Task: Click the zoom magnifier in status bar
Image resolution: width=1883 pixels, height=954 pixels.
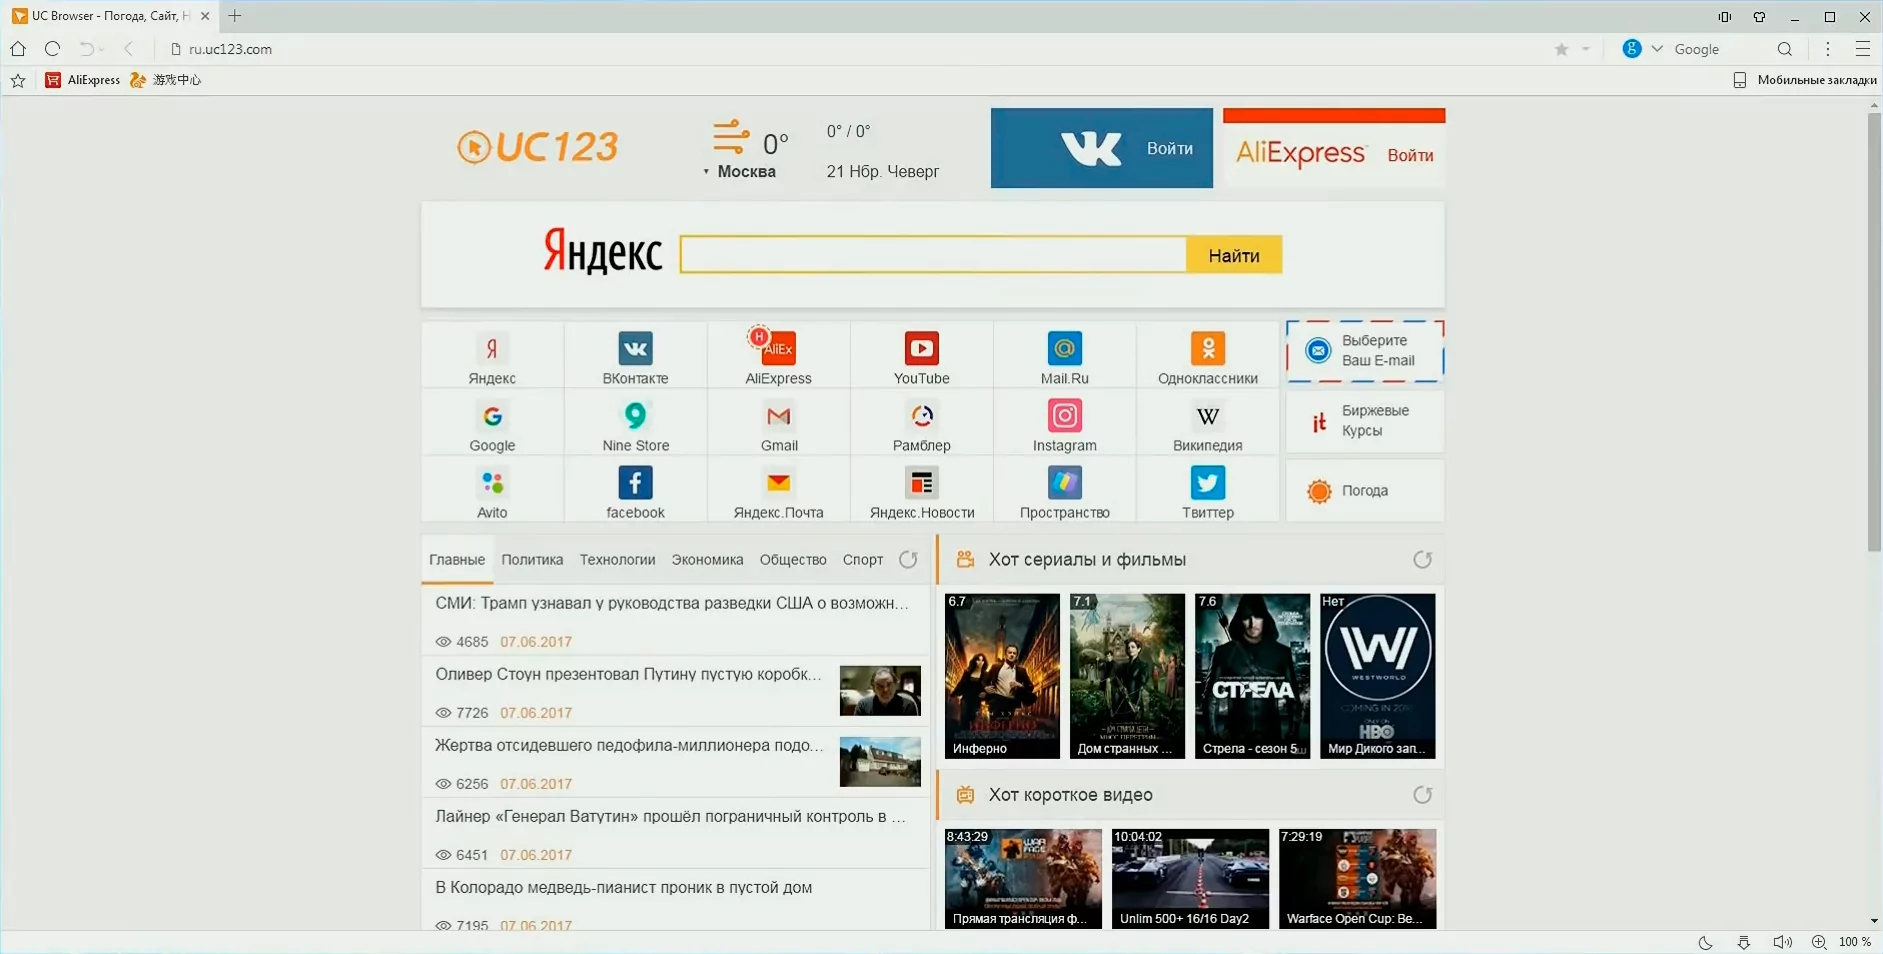Action: pos(1819,942)
